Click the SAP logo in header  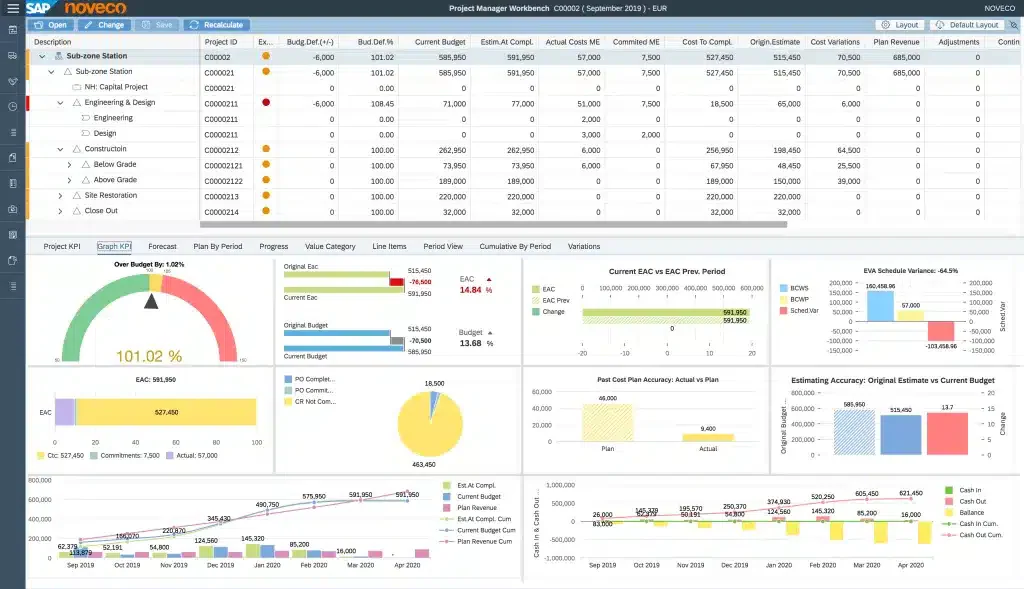tap(39, 8)
